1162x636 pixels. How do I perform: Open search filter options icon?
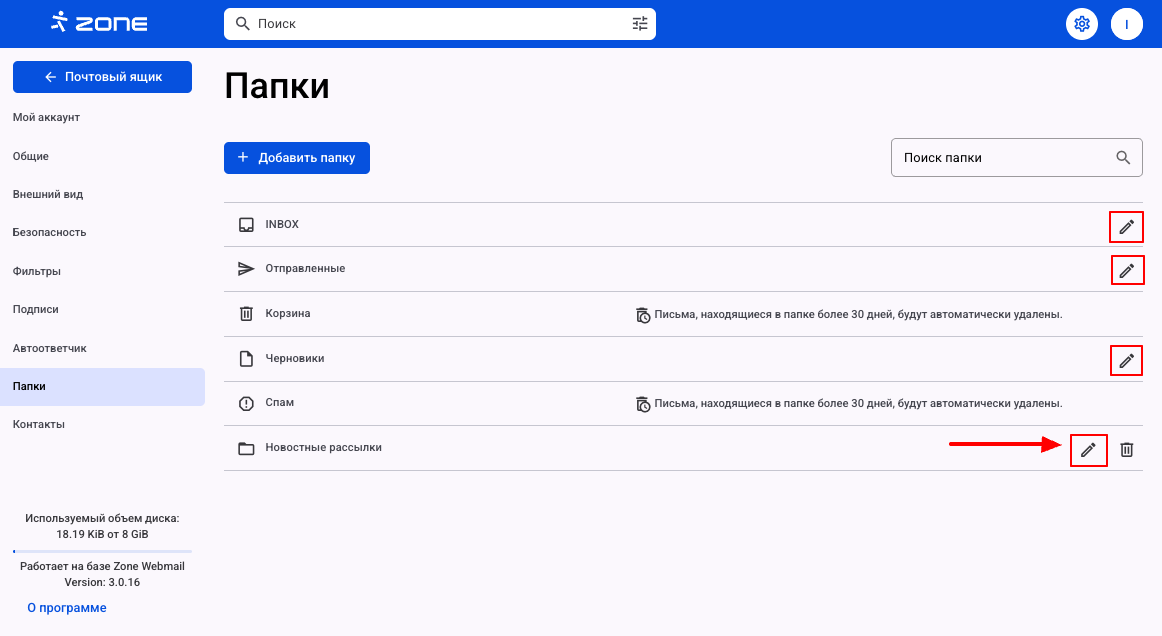(640, 24)
